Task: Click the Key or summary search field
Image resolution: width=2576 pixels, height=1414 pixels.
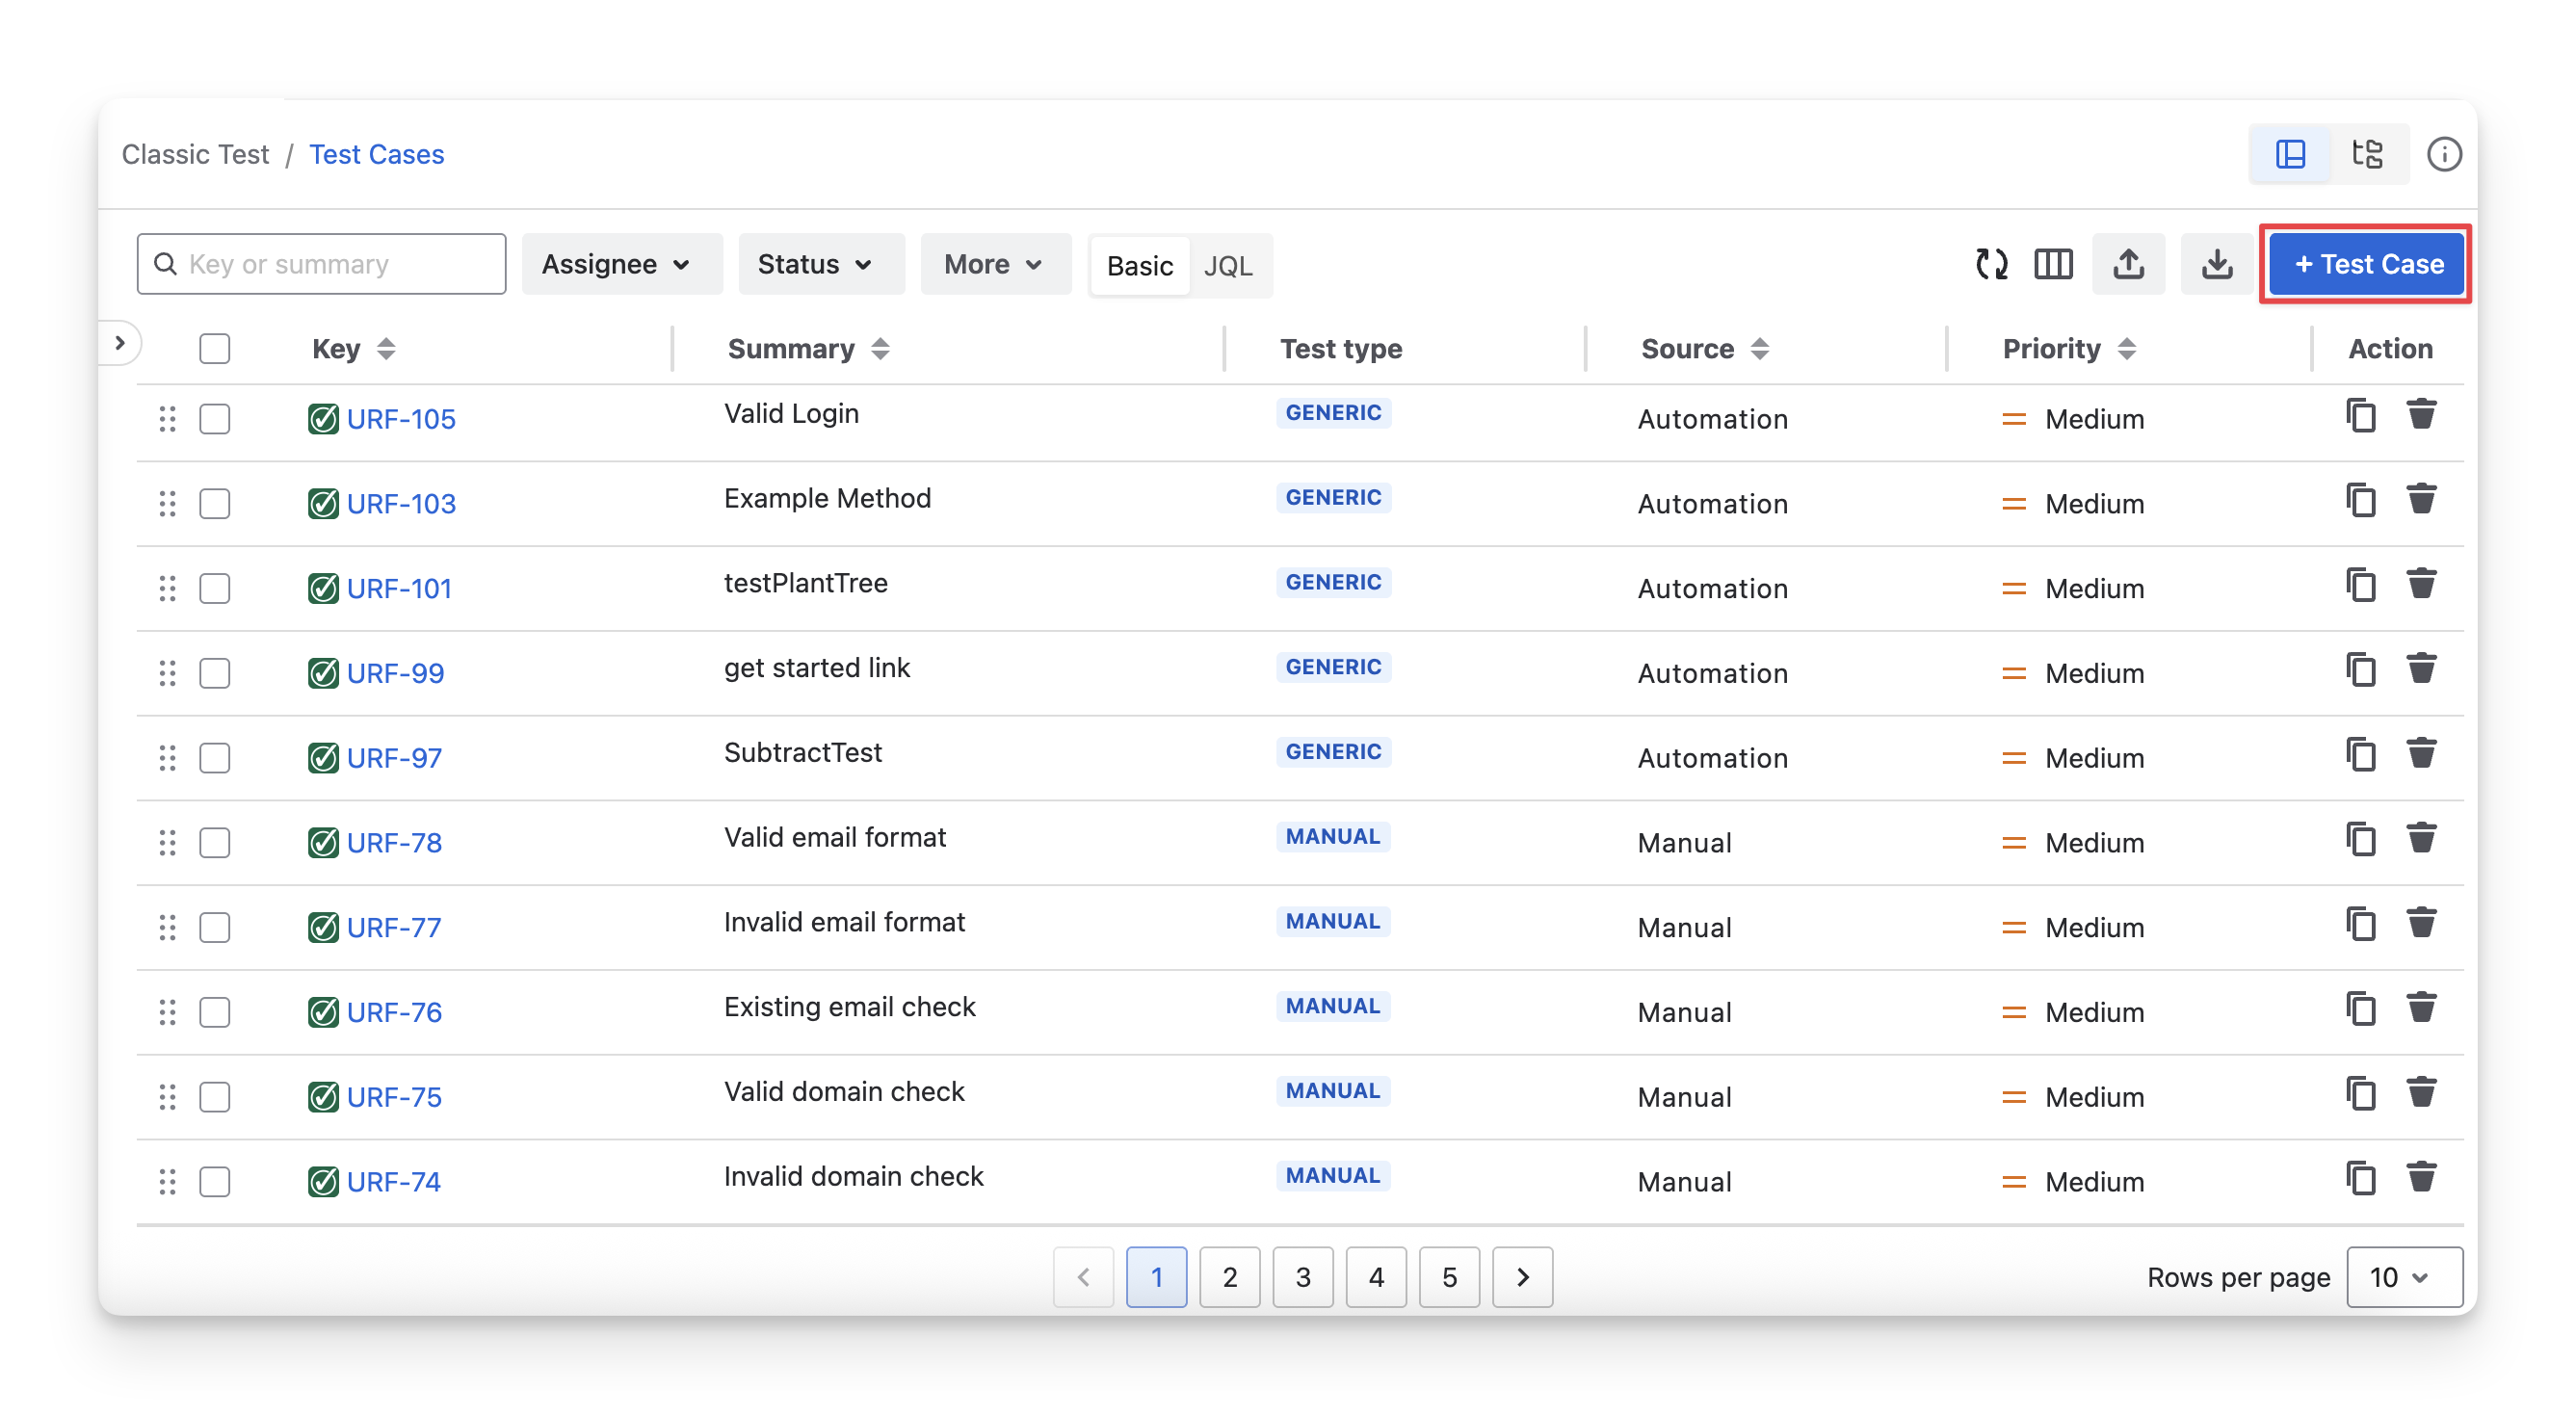Action: [321, 264]
